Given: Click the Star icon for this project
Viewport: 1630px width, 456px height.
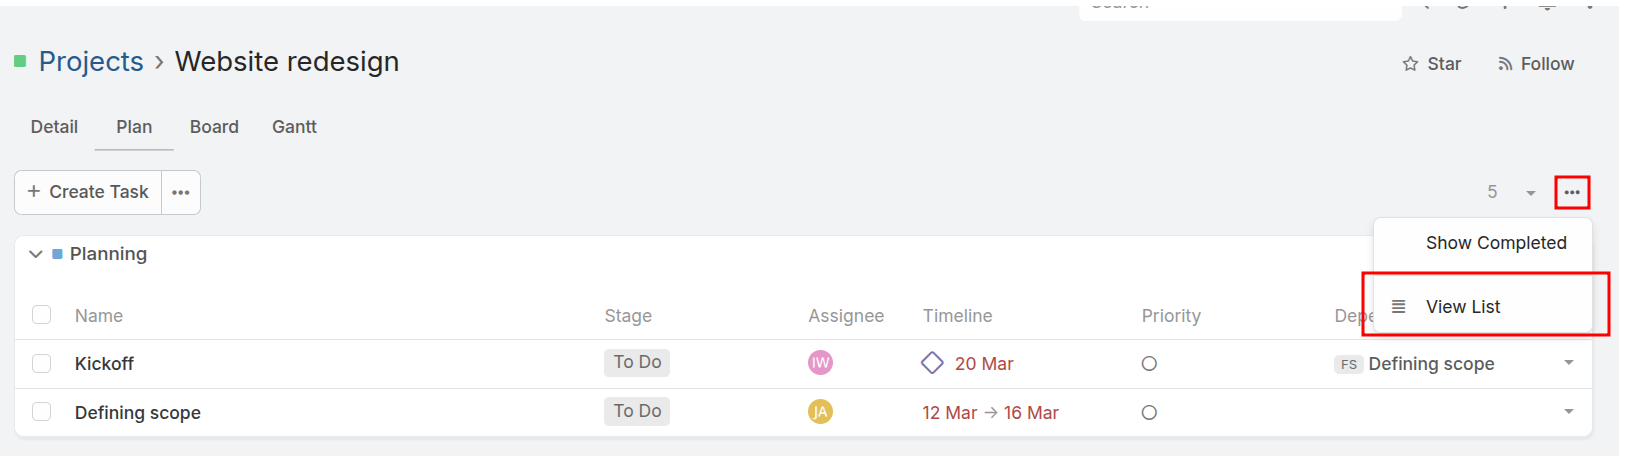Looking at the screenshot, I should (1410, 64).
